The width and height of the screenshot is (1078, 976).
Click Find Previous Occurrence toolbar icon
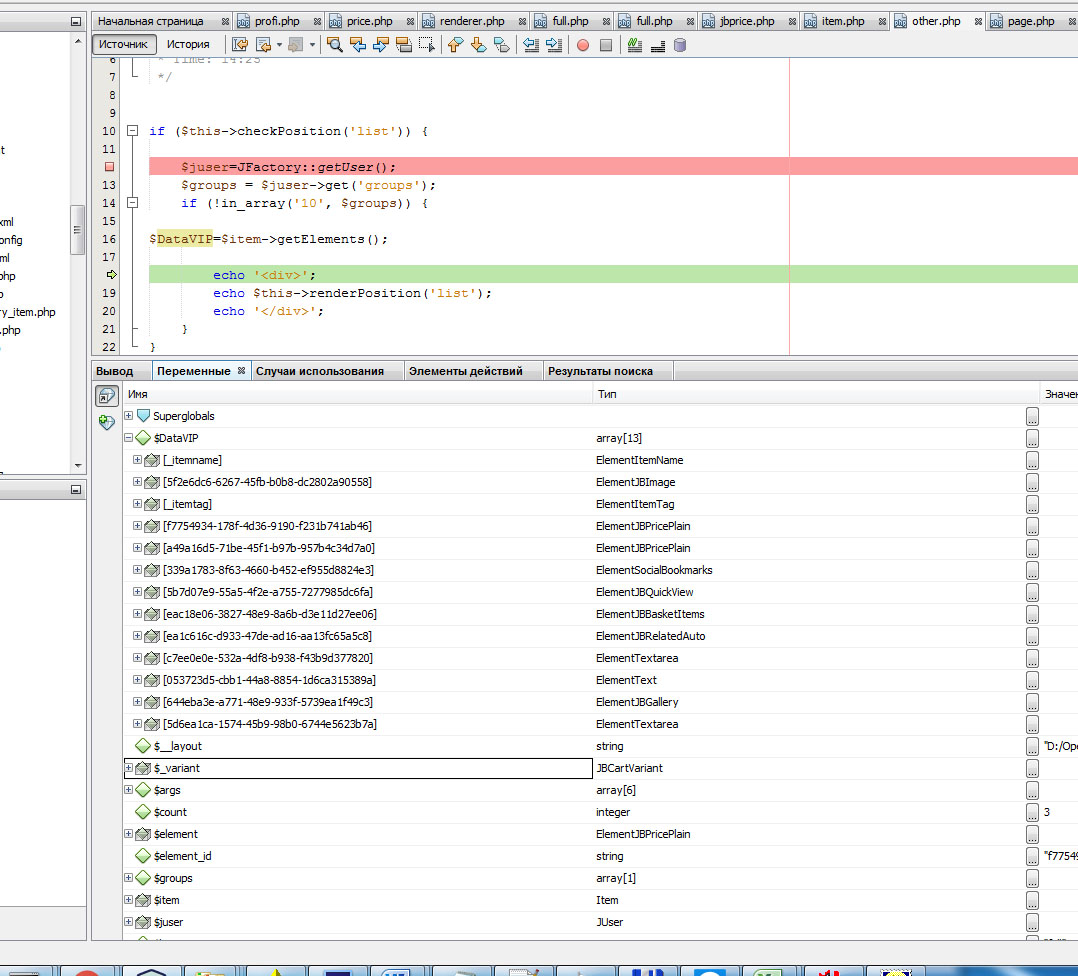click(358, 45)
